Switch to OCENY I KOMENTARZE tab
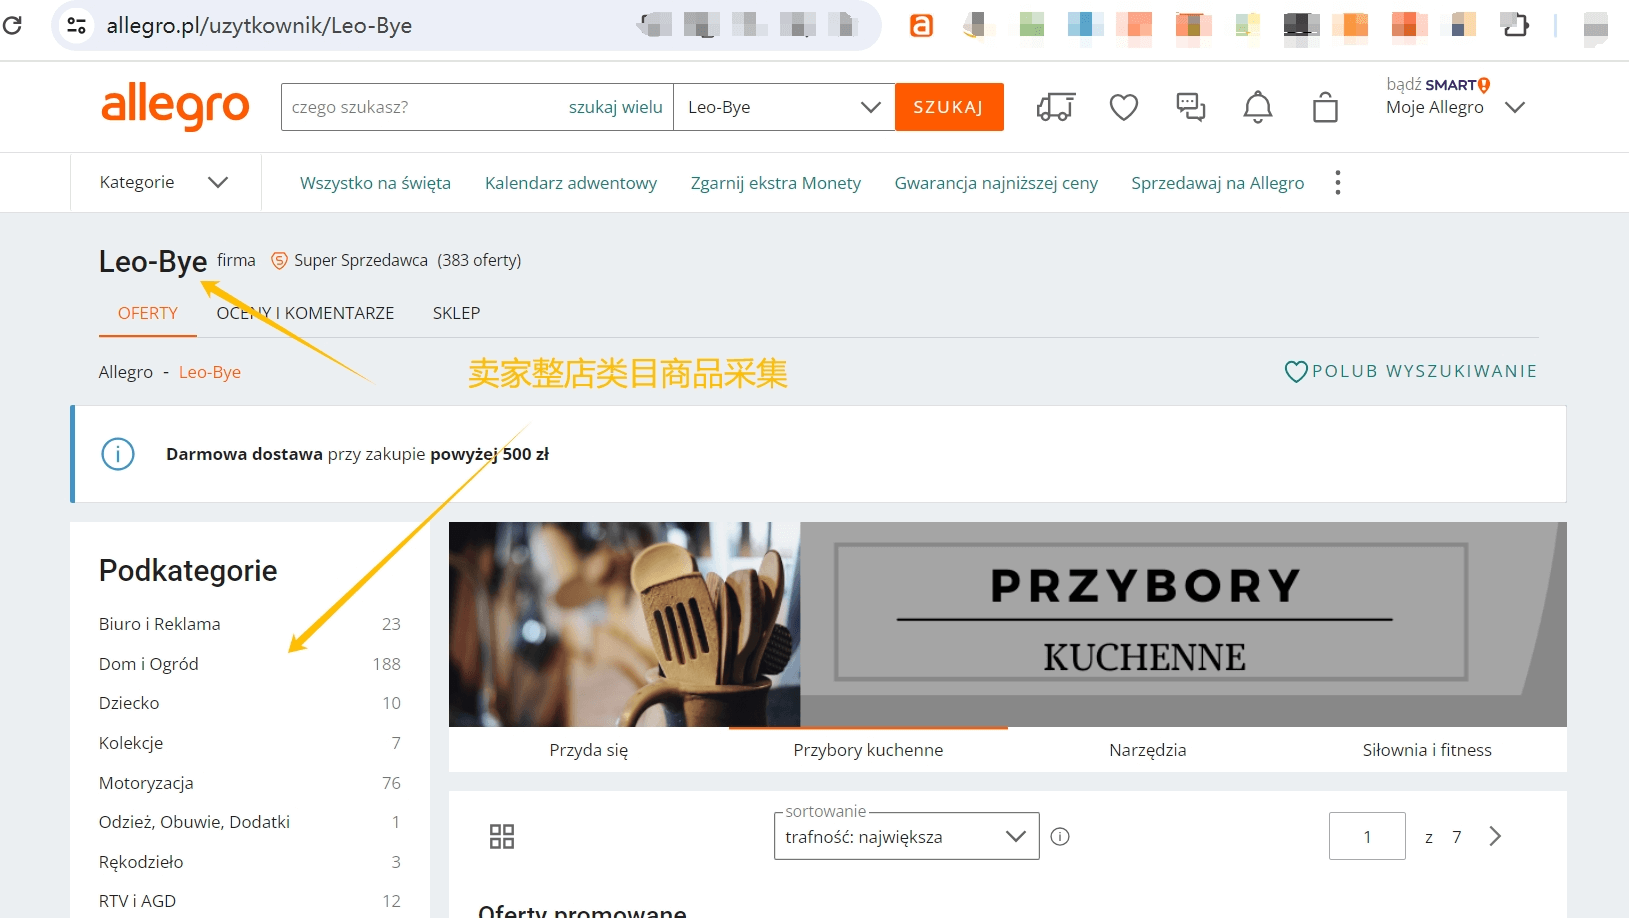This screenshot has height=918, width=1629. [305, 313]
